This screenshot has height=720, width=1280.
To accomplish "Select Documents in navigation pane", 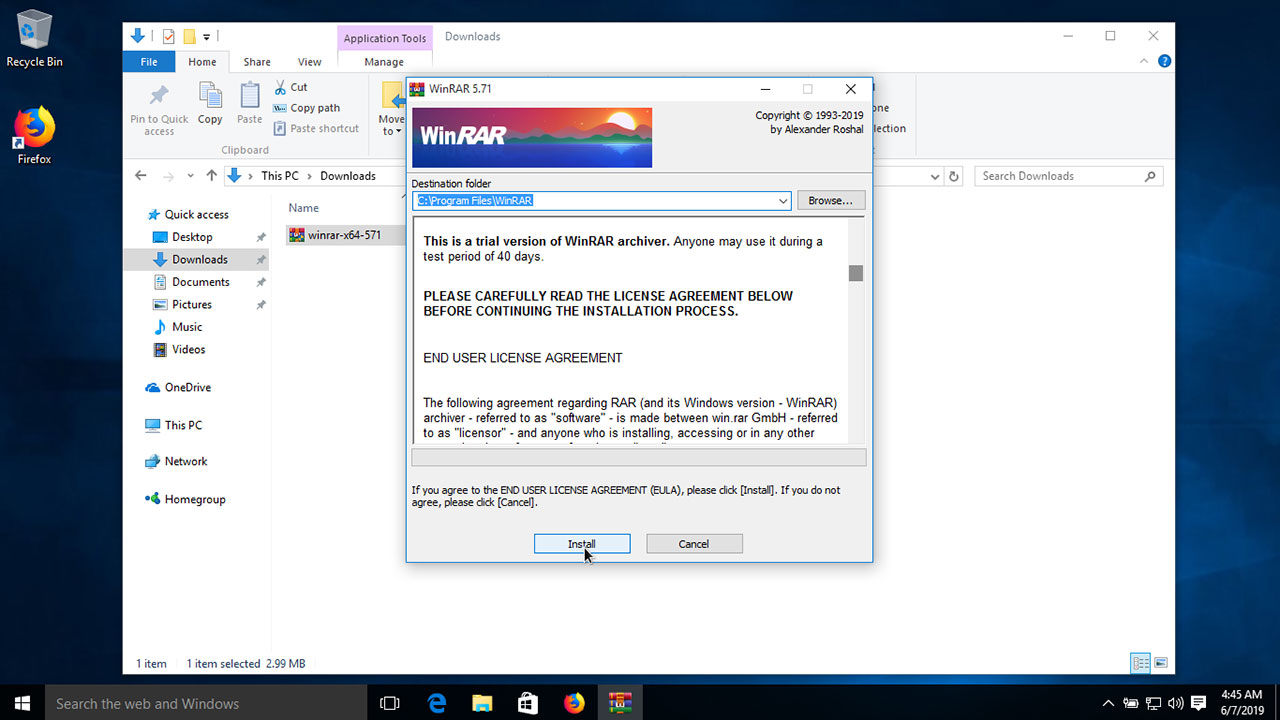I will coord(200,282).
